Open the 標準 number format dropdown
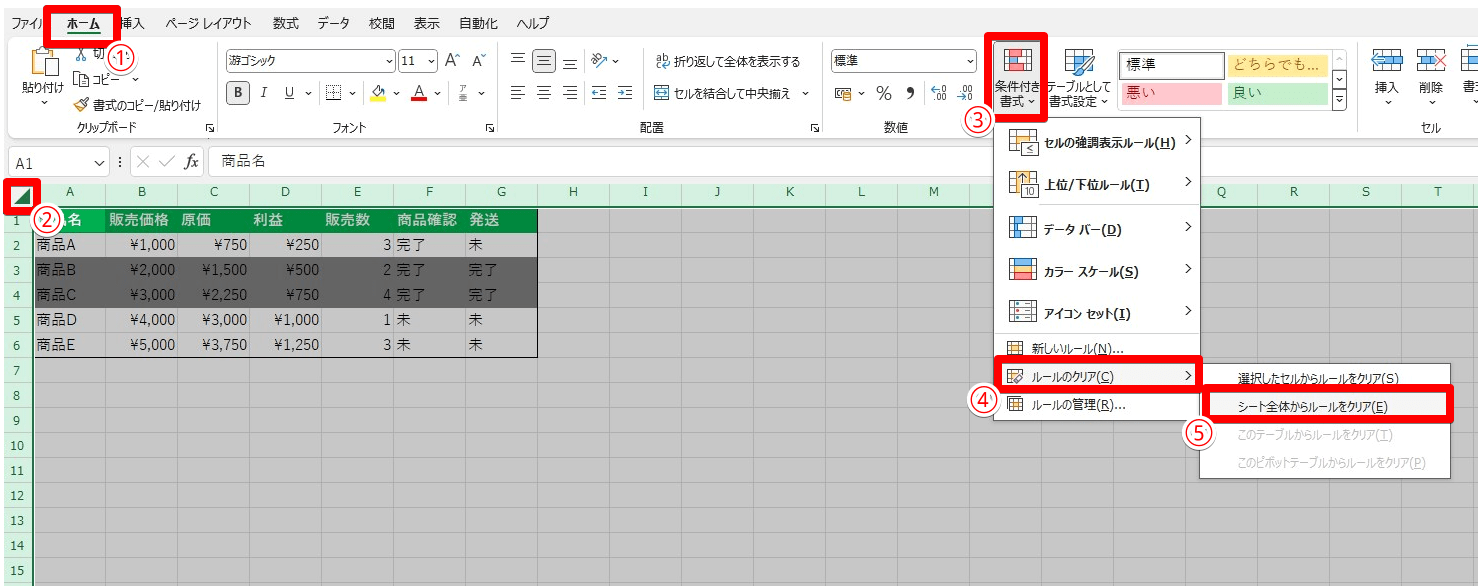The width and height of the screenshot is (1478, 586). (x=903, y=61)
